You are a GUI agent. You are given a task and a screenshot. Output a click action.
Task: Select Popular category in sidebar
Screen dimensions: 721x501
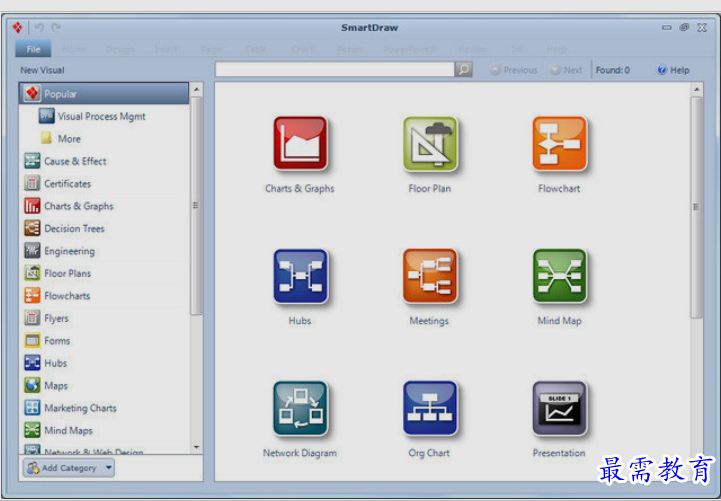click(x=104, y=94)
